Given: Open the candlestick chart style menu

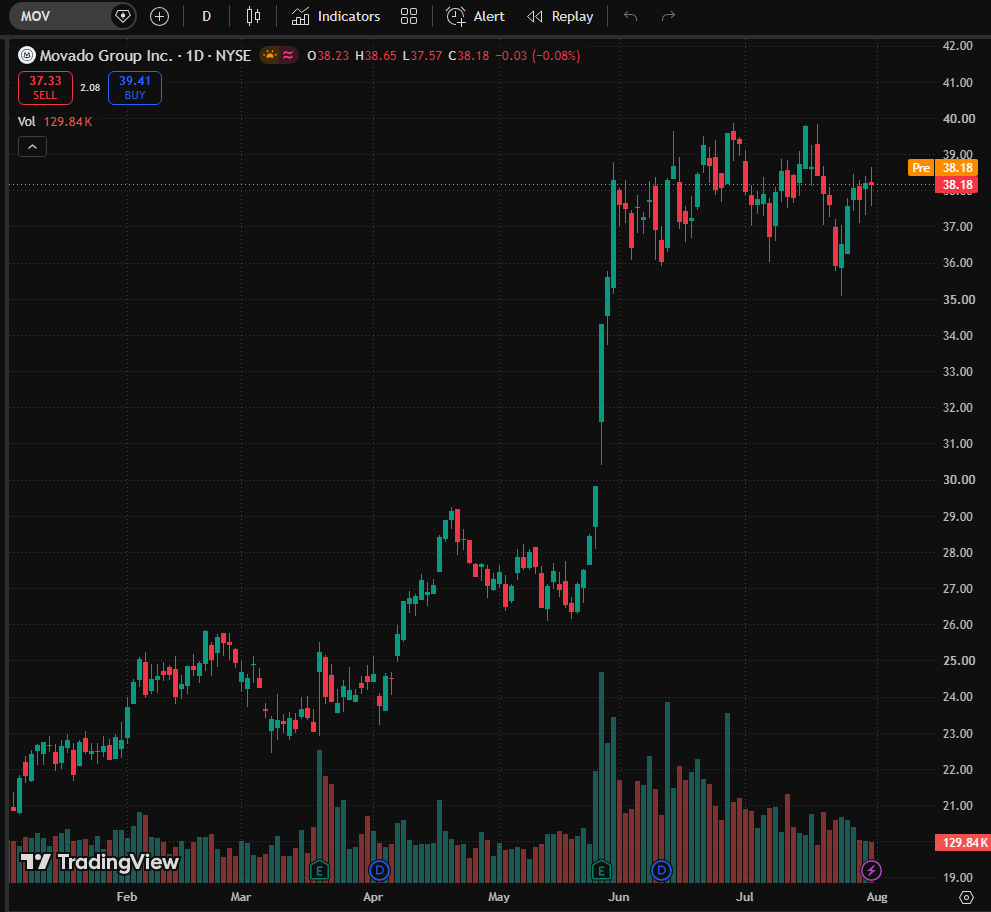Looking at the screenshot, I should point(253,16).
